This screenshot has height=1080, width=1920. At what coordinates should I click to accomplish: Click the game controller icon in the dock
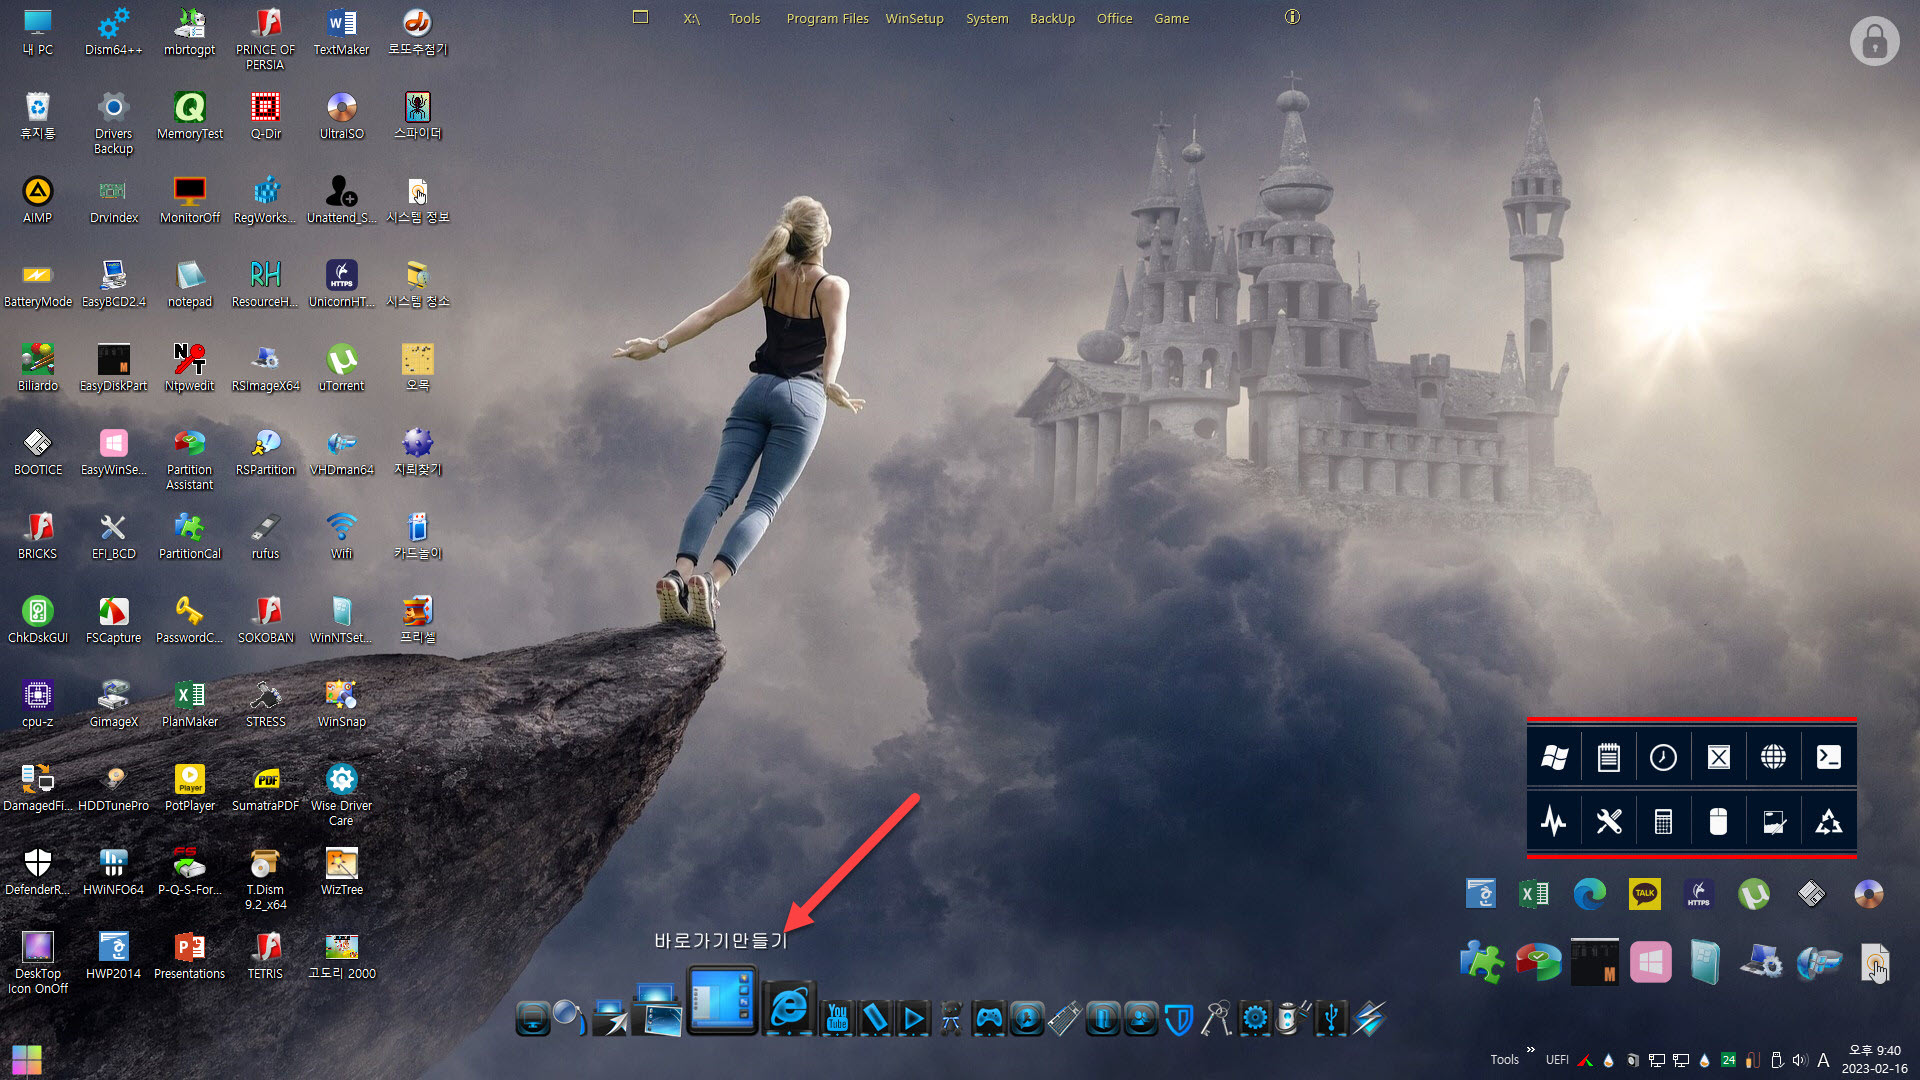coord(988,1018)
